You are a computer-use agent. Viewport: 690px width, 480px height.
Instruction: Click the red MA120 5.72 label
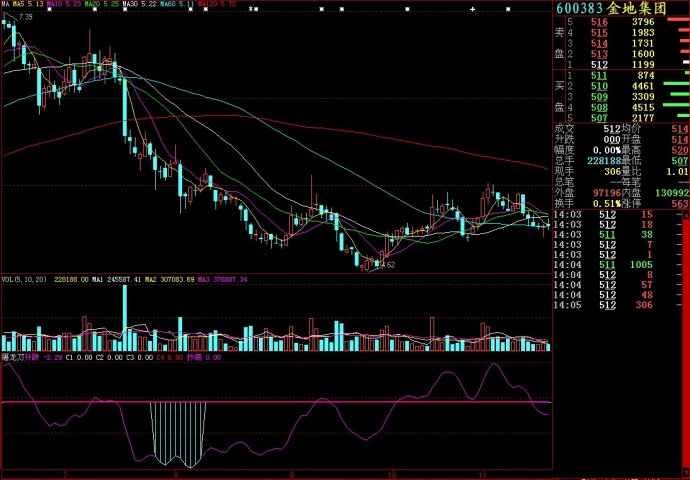pos(217,4)
